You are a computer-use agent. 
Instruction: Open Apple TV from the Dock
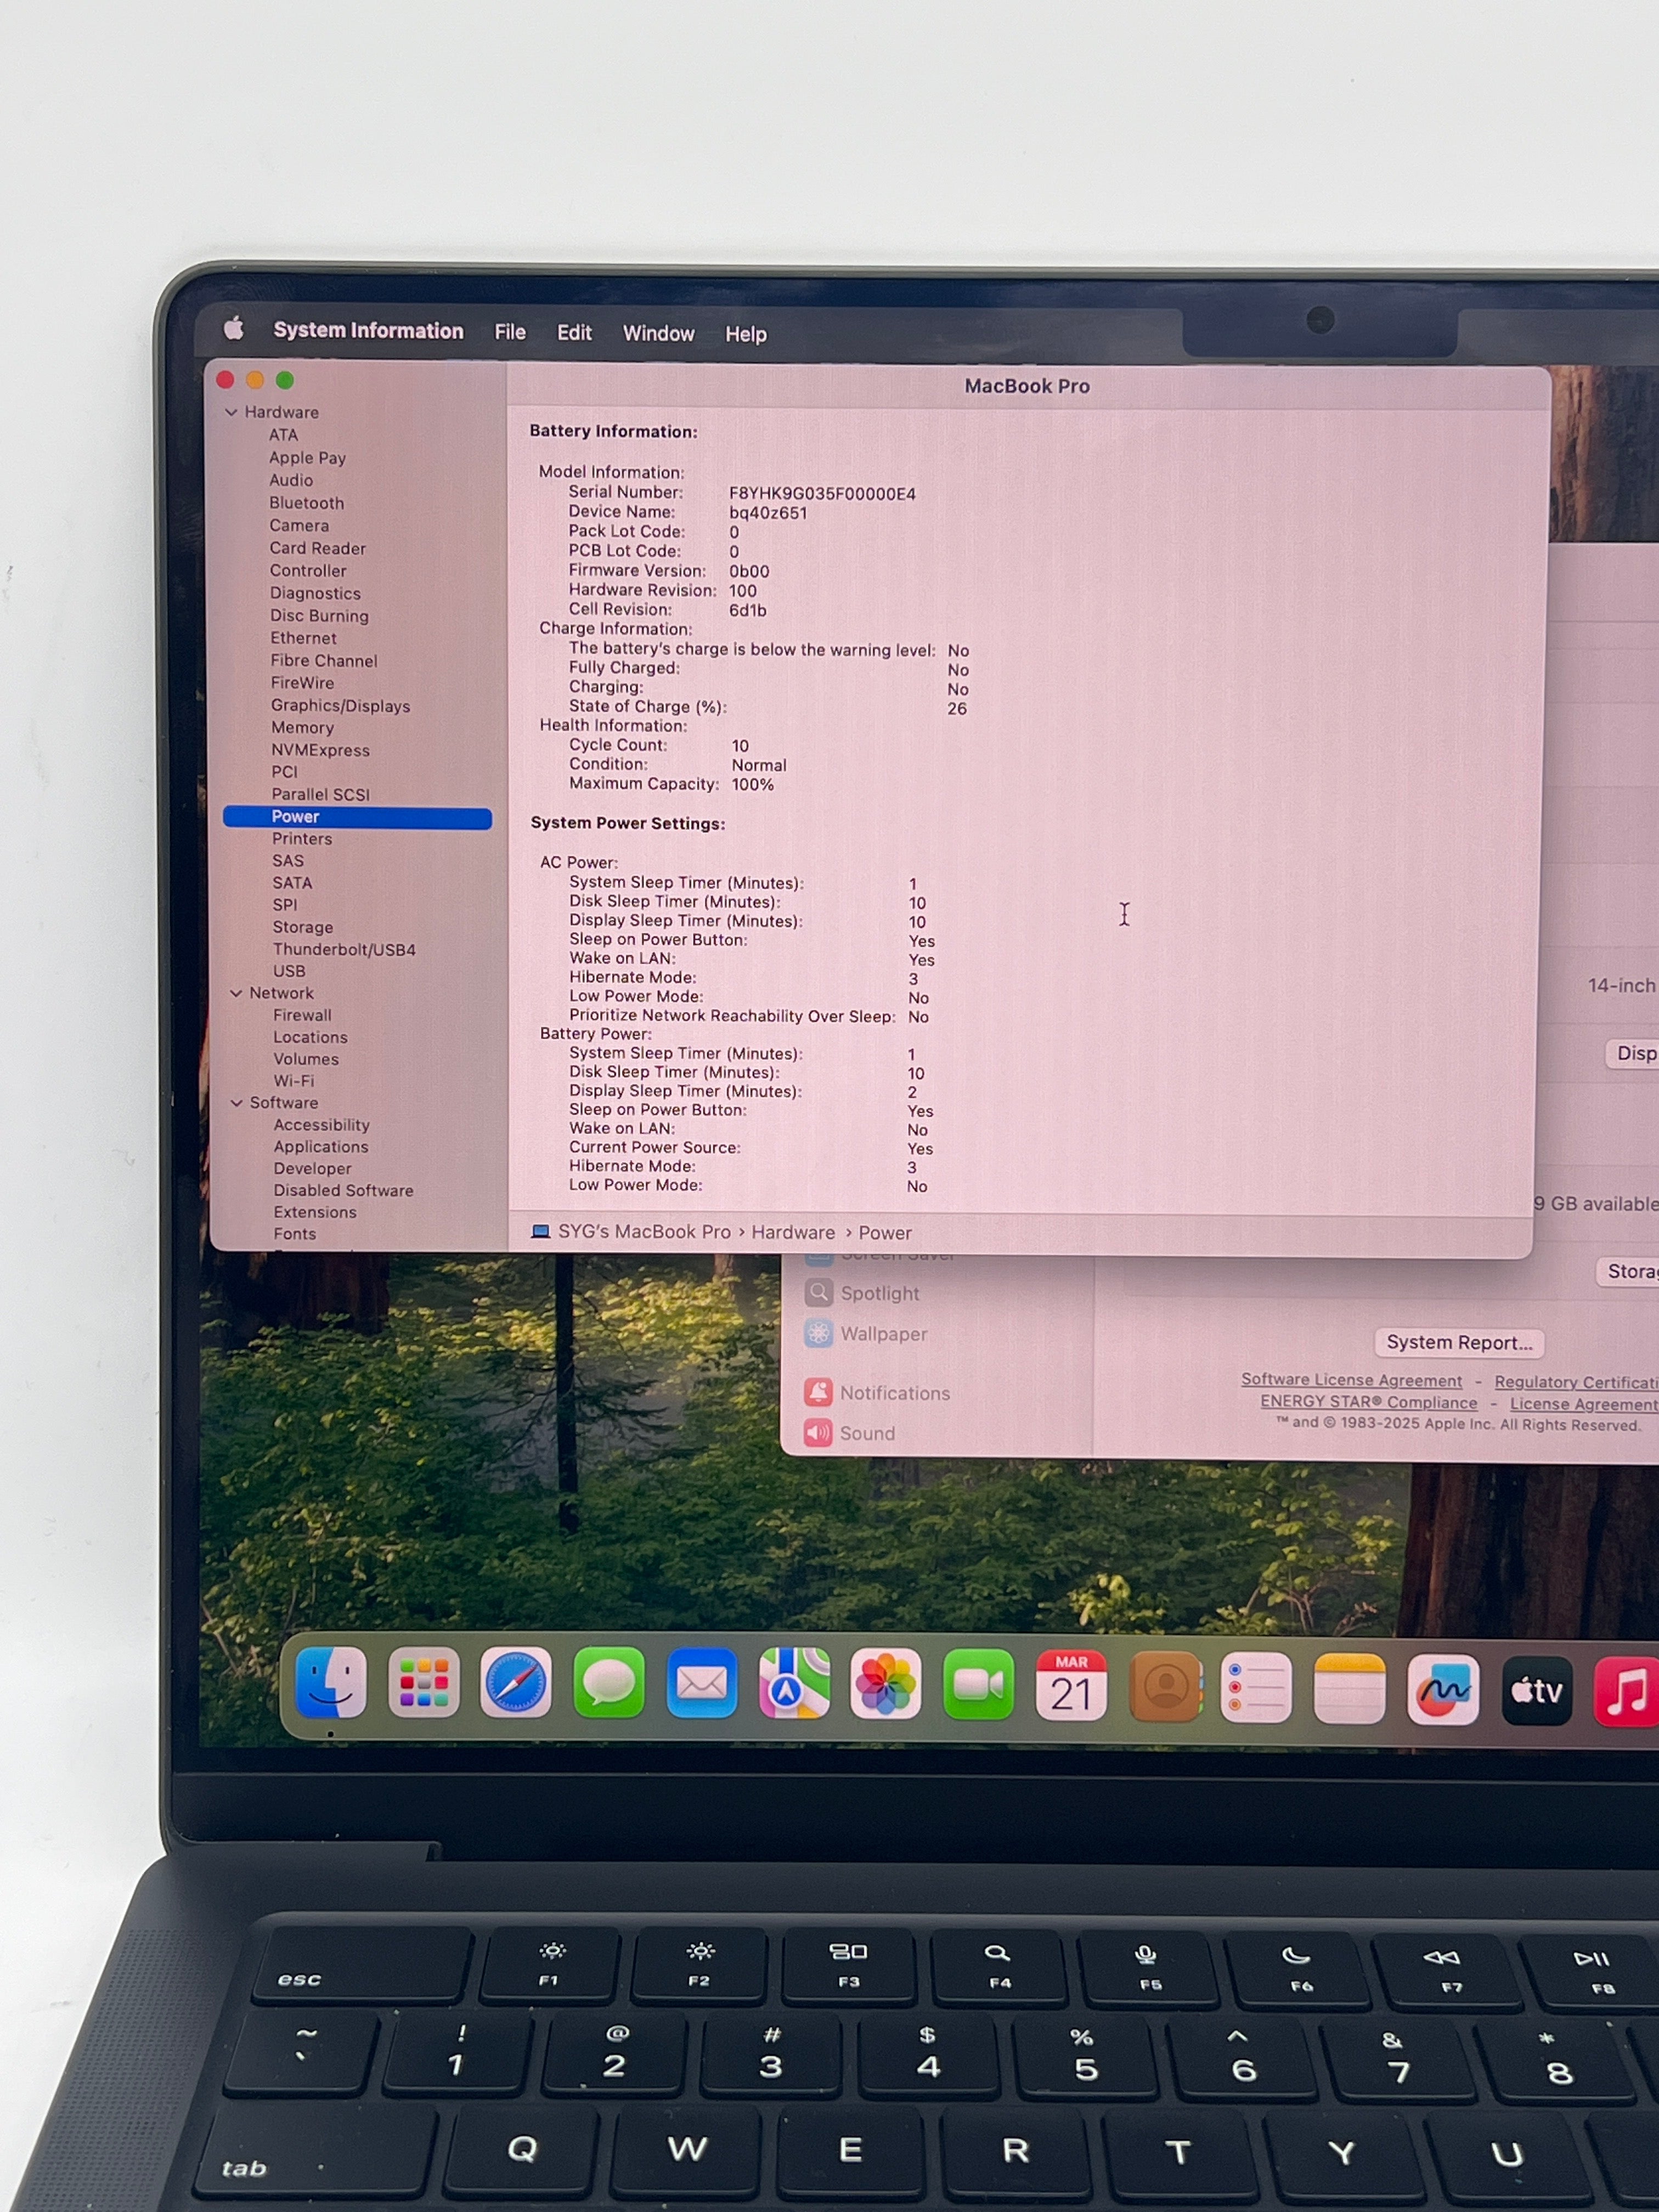[x=1537, y=1692]
